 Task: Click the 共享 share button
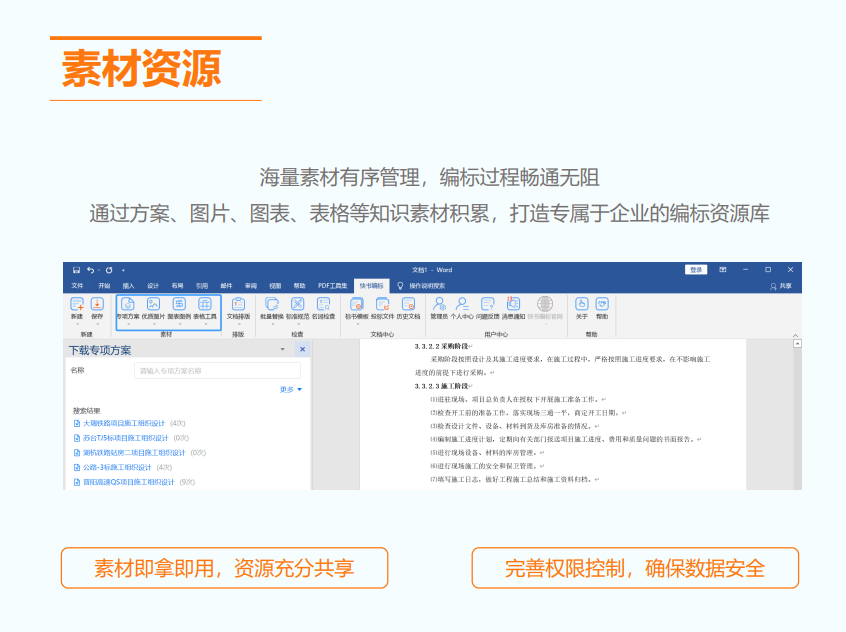[781, 286]
